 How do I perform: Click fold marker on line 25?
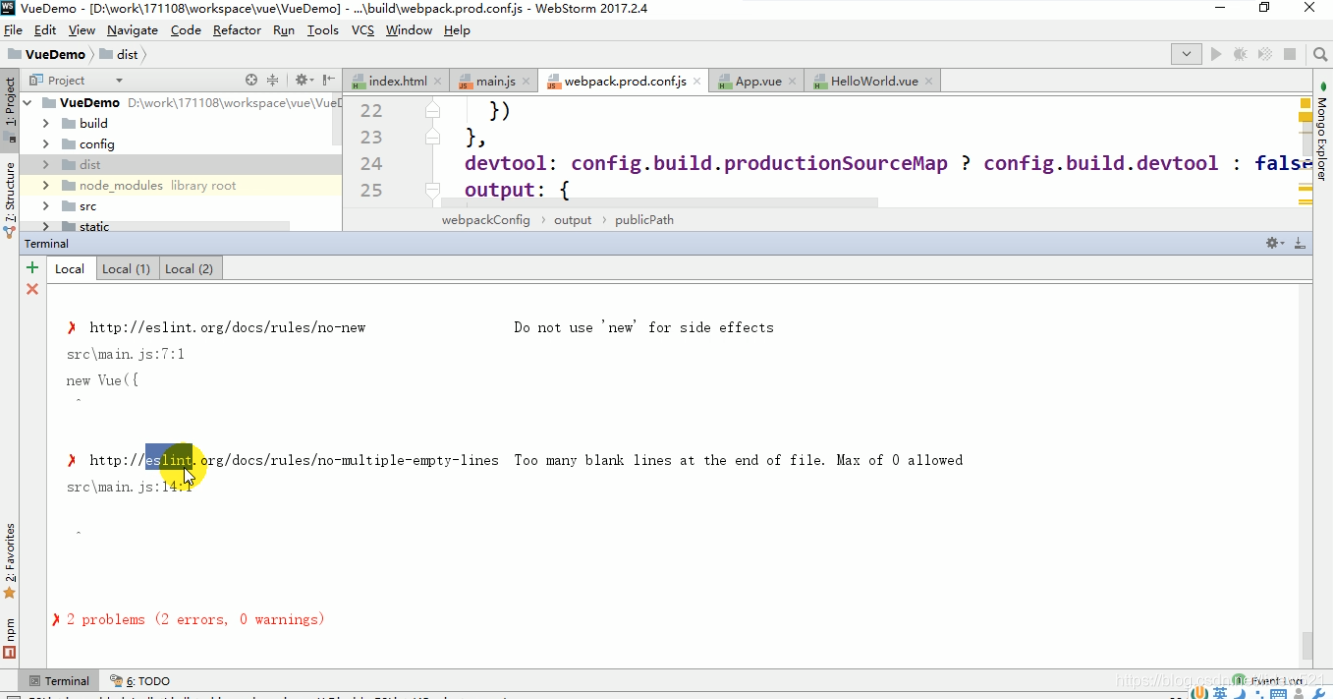[432, 189]
